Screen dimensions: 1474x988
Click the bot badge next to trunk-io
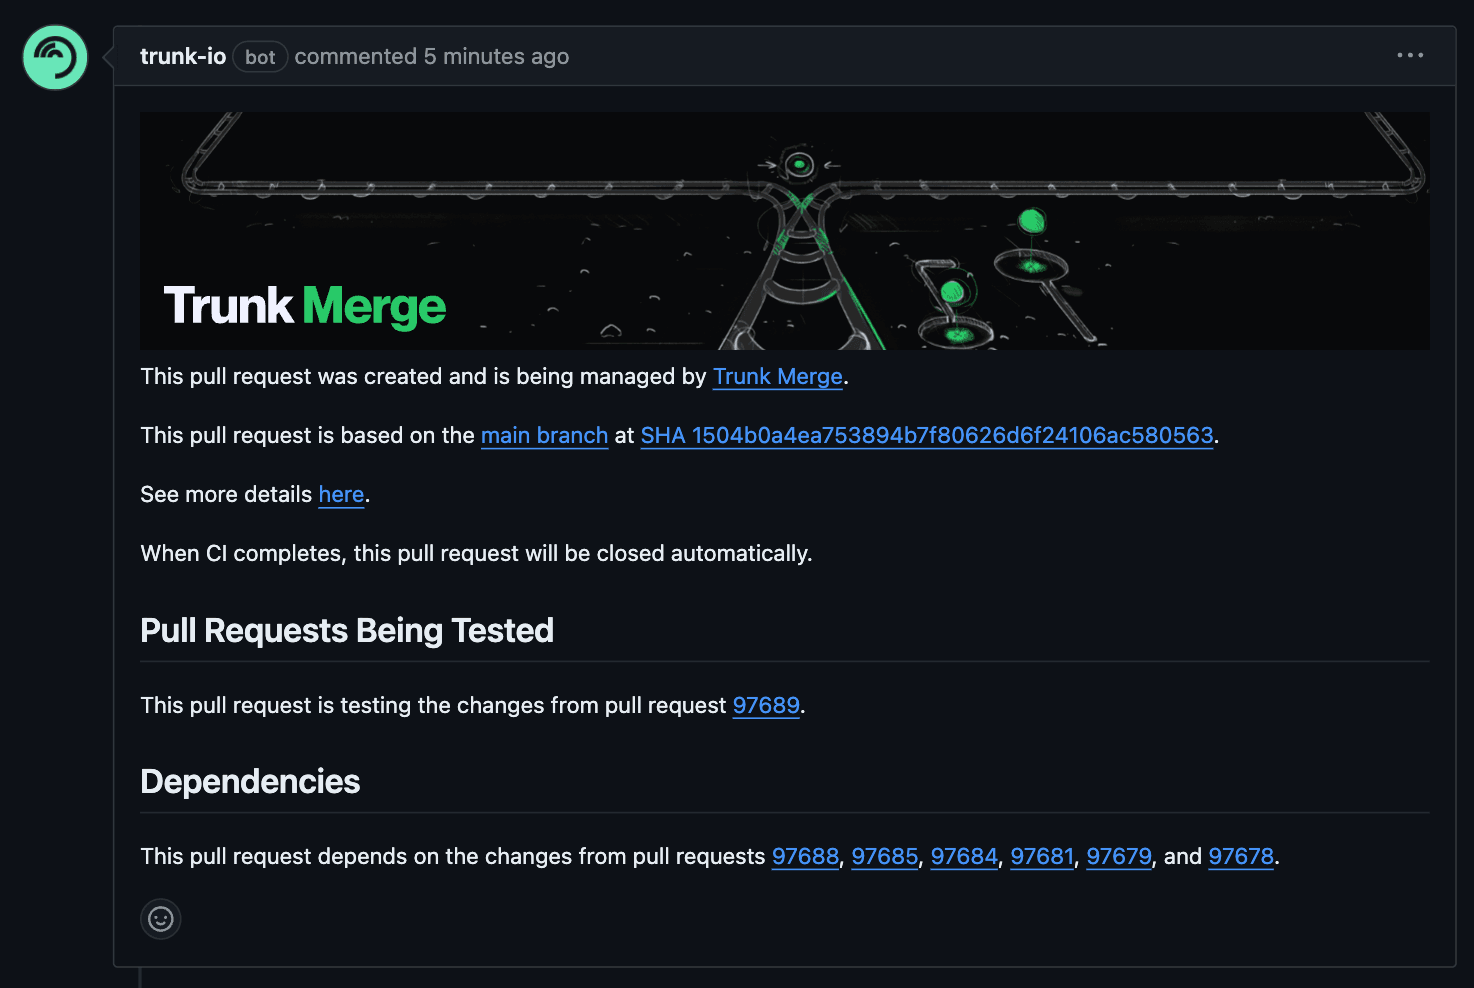pyautogui.click(x=260, y=57)
